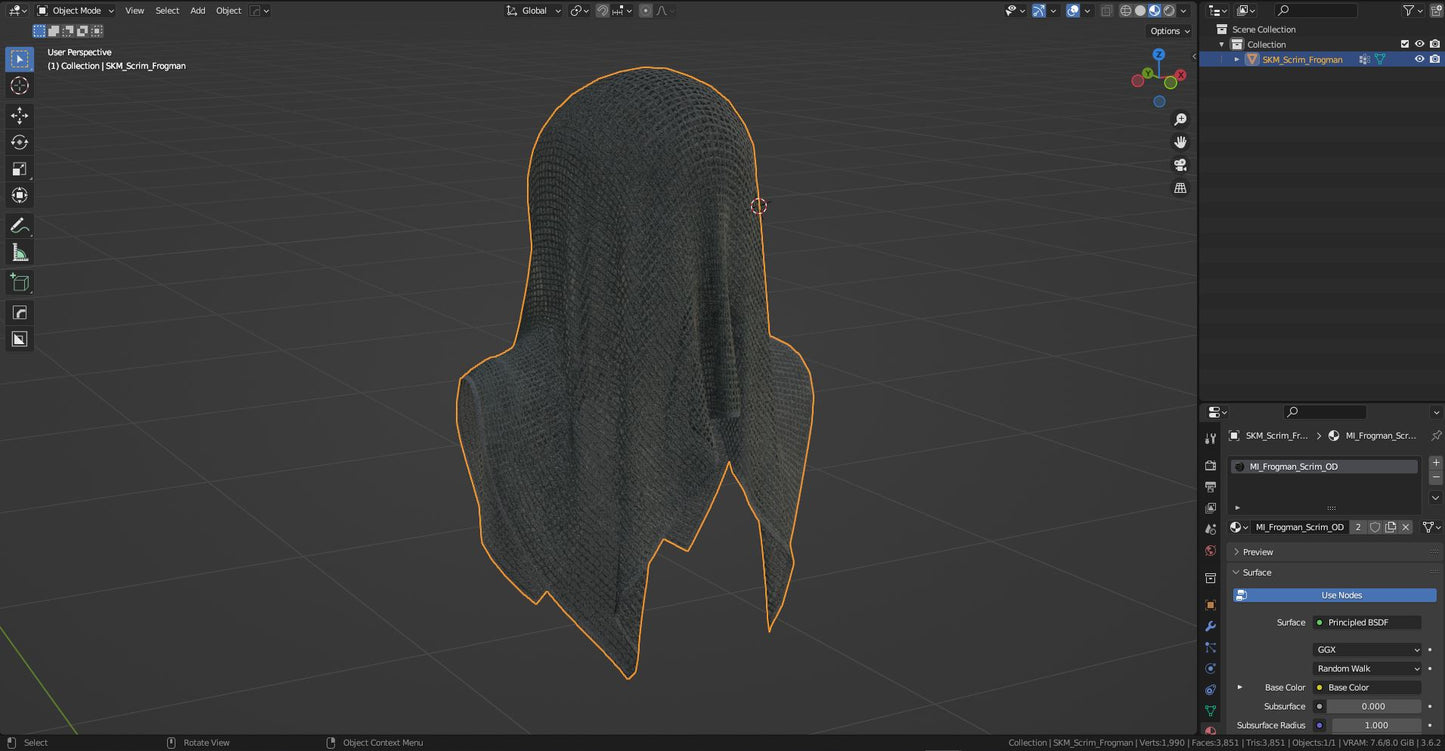Toggle Collection exclude checkbox
The width and height of the screenshot is (1445, 751).
click(x=1404, y=44)
